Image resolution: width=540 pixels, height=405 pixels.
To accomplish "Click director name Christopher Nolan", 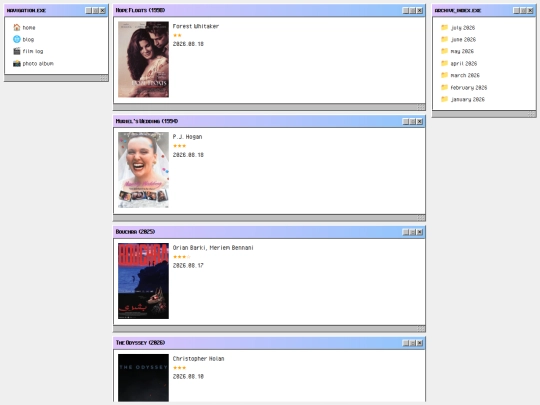I will click(198, 359).
